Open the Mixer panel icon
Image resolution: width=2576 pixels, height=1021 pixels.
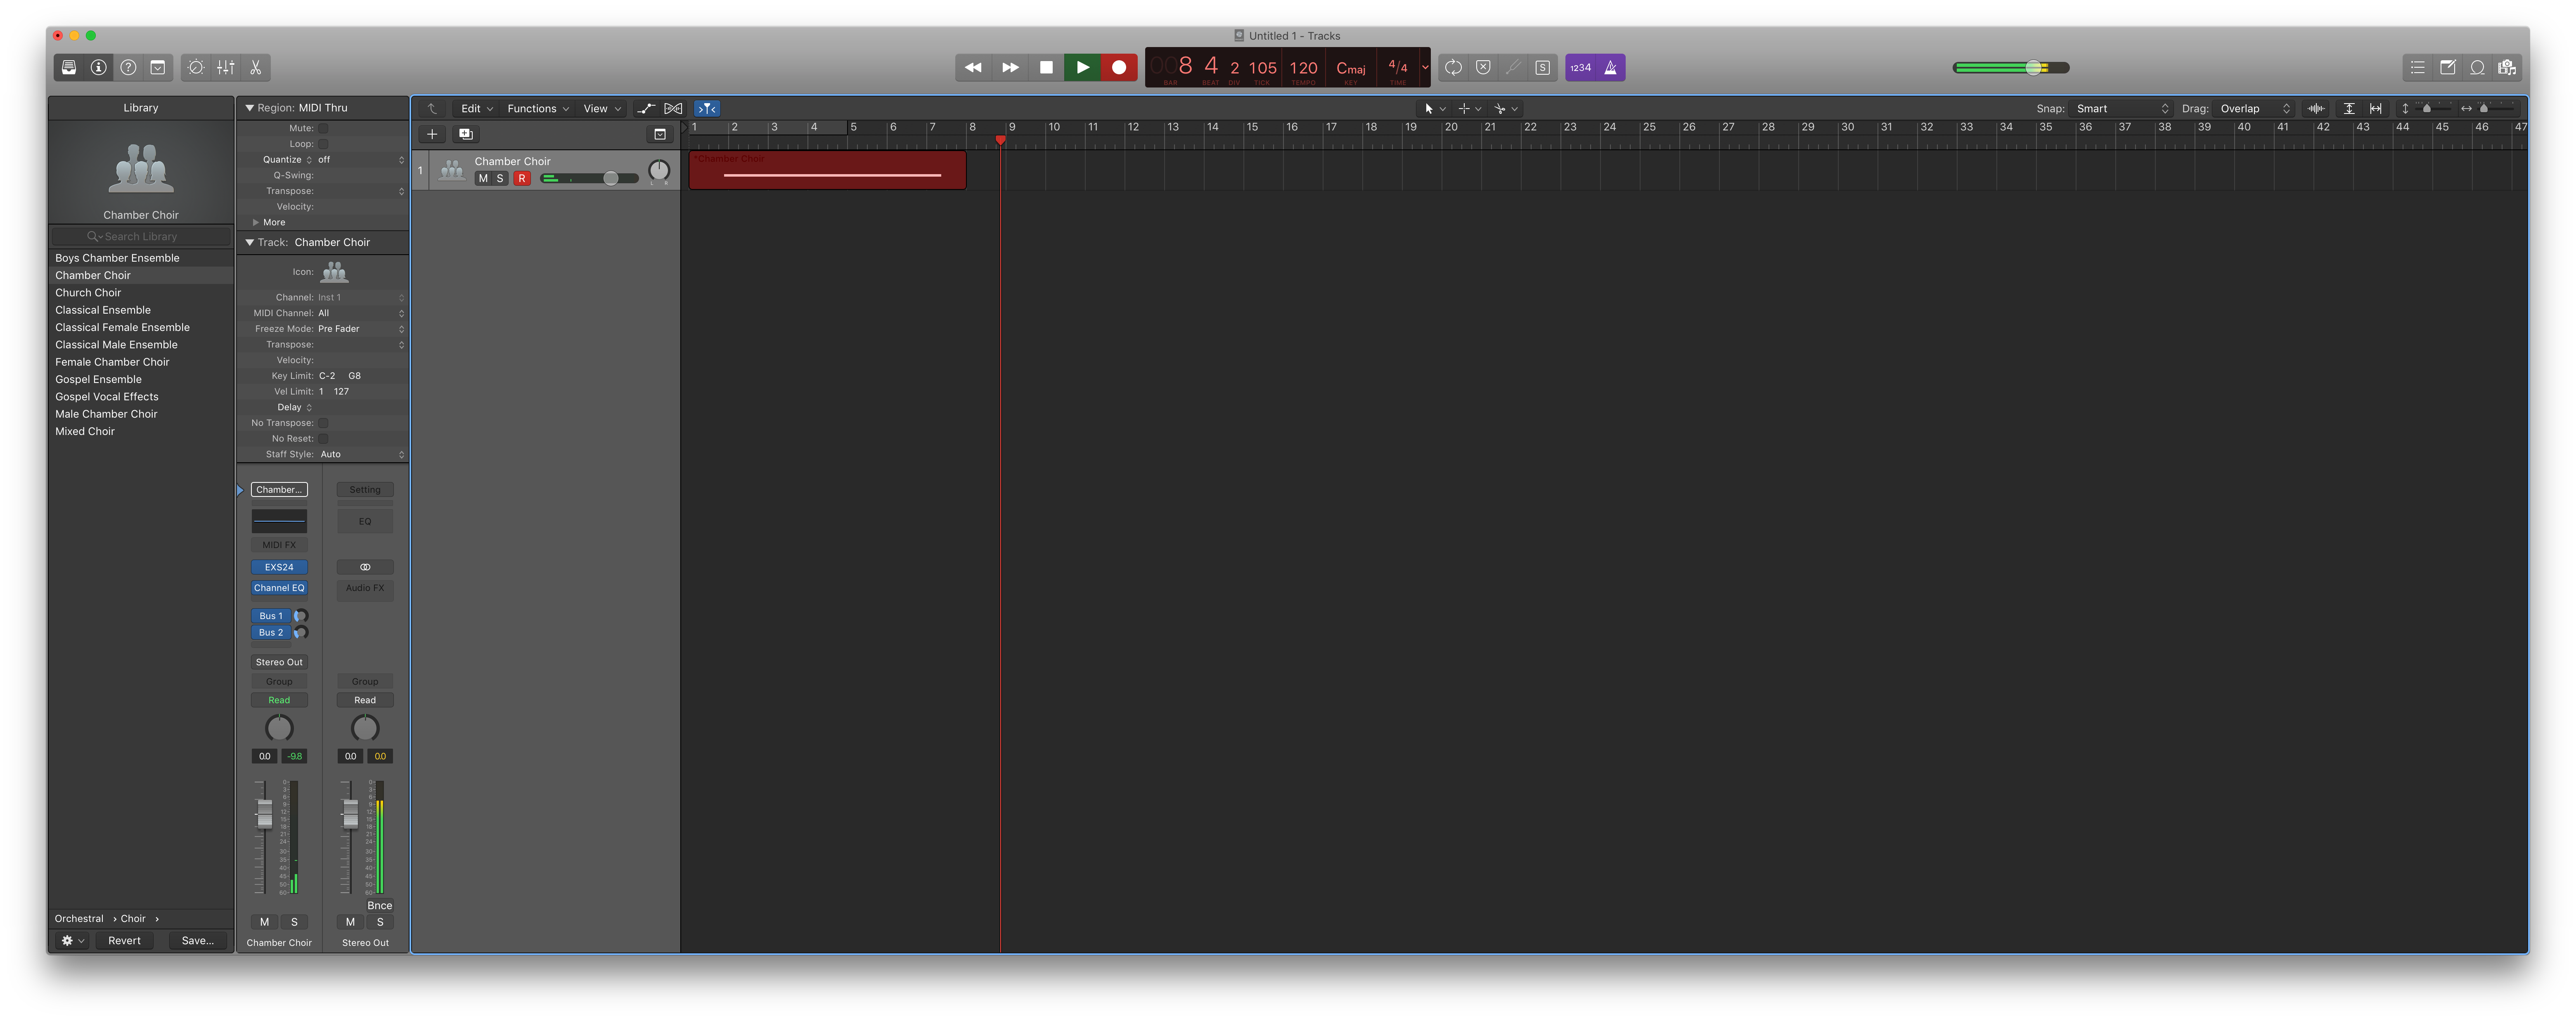point(225,67)
